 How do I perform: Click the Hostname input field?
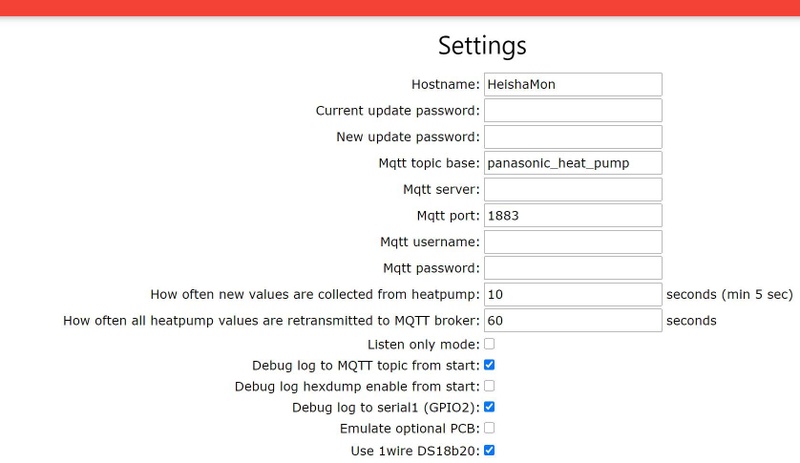pyautogui.click(x=573, y=84)
